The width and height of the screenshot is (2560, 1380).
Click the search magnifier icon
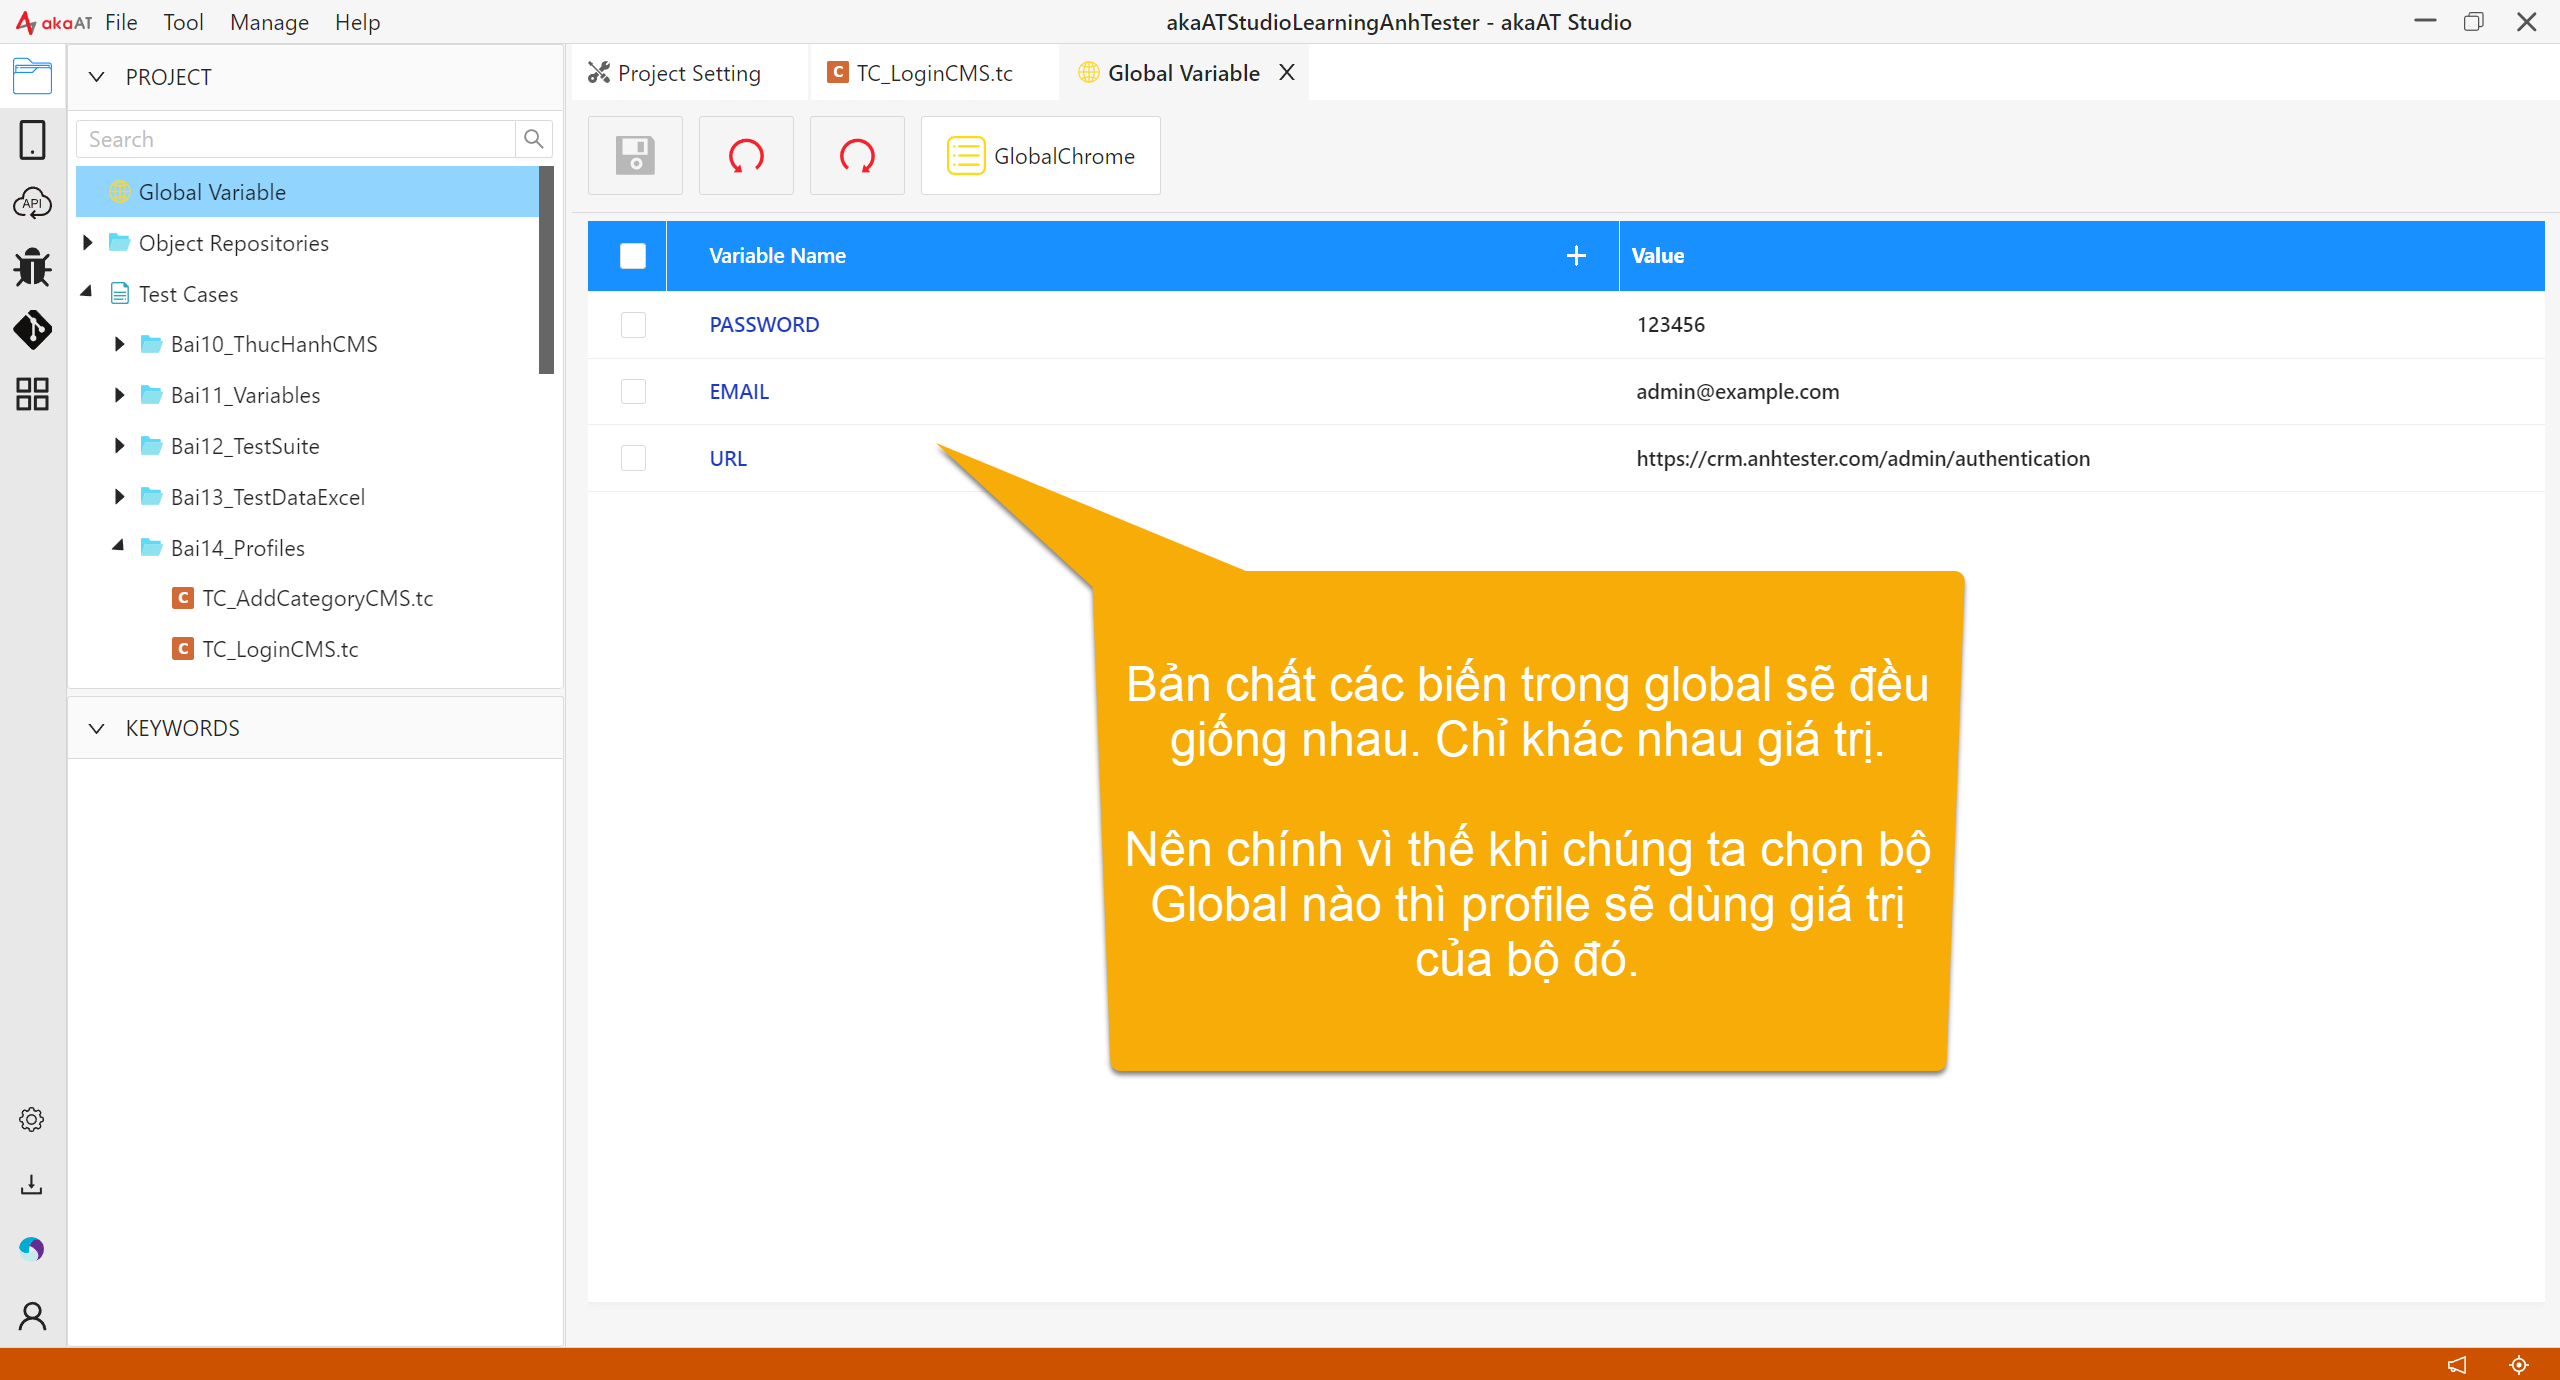pos(534,139)
